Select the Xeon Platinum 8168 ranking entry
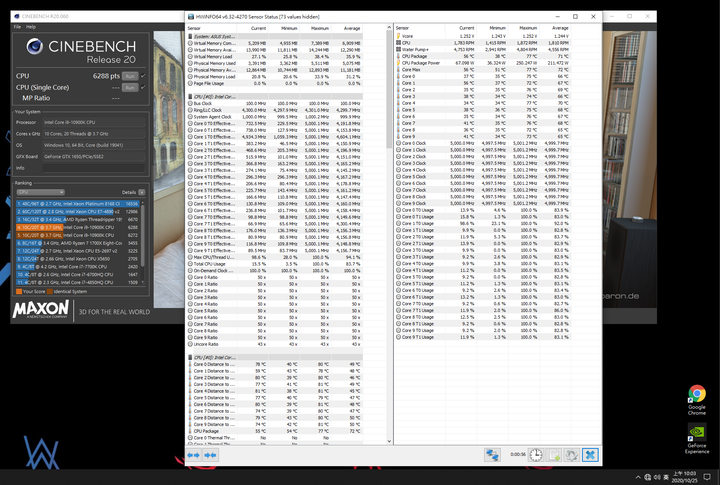The image size is (720, 485). click(x=78, y=203)
